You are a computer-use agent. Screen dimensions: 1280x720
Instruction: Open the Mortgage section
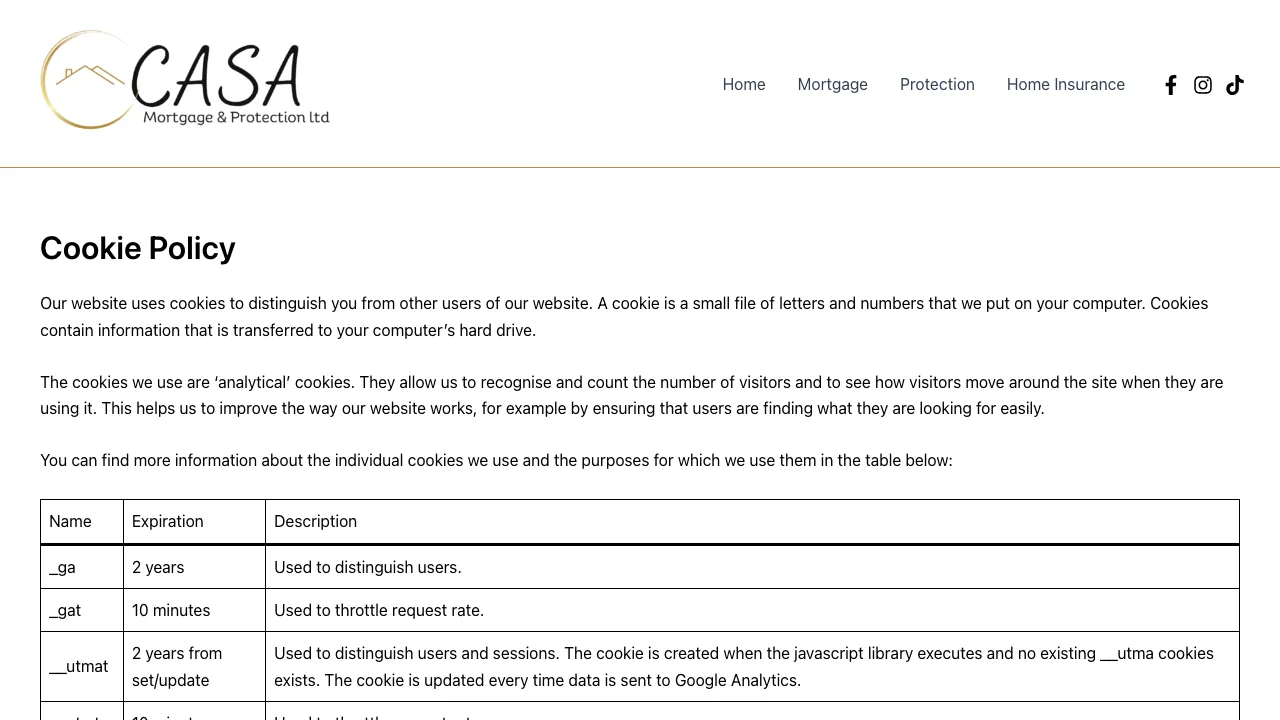pos(832,85)
